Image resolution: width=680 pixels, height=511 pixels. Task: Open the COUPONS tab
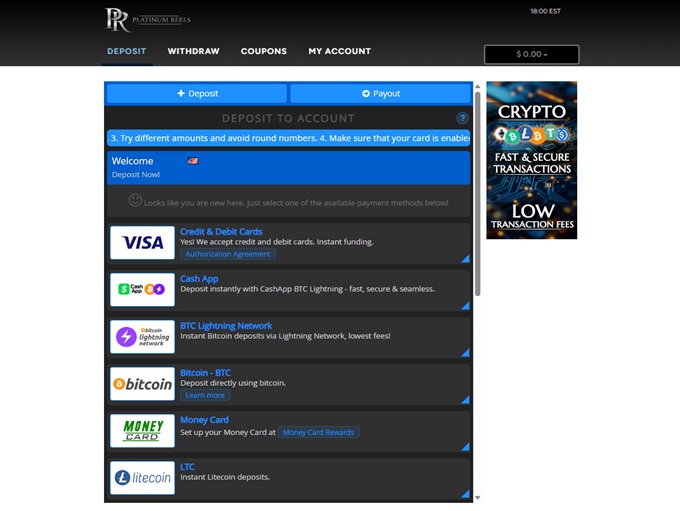coord(264,51)
